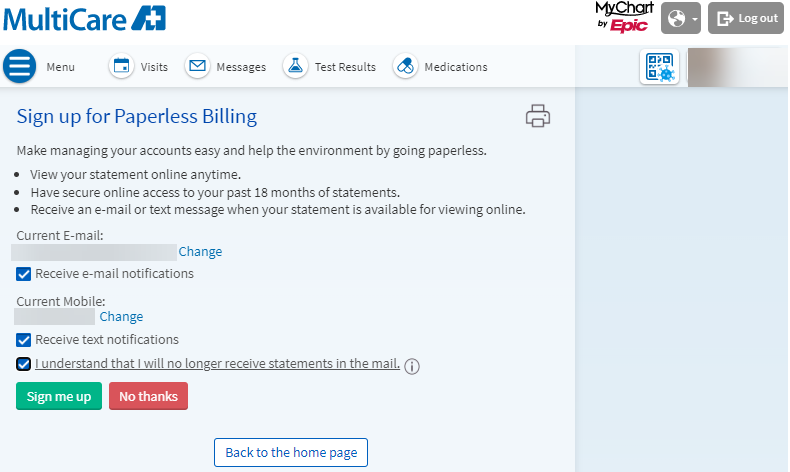The image size is (790, 472).
Task: Open the blurred user profile panel
Action: tap(738, 67)
